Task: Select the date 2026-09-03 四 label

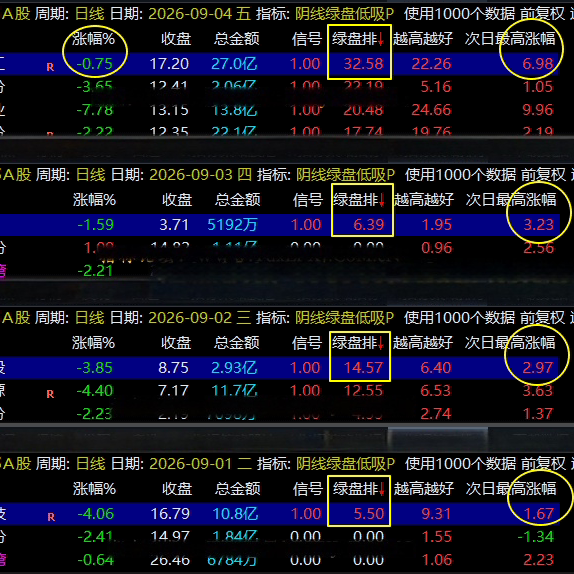Action: 201,175
